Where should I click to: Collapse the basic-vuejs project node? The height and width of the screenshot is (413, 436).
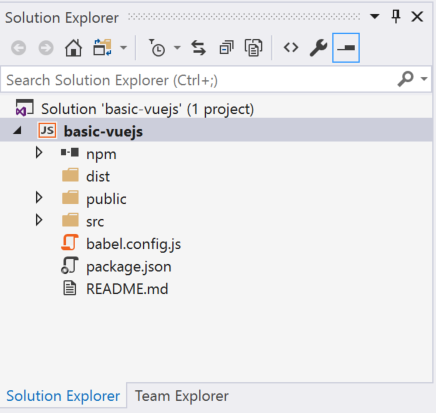tap(17, 131)
